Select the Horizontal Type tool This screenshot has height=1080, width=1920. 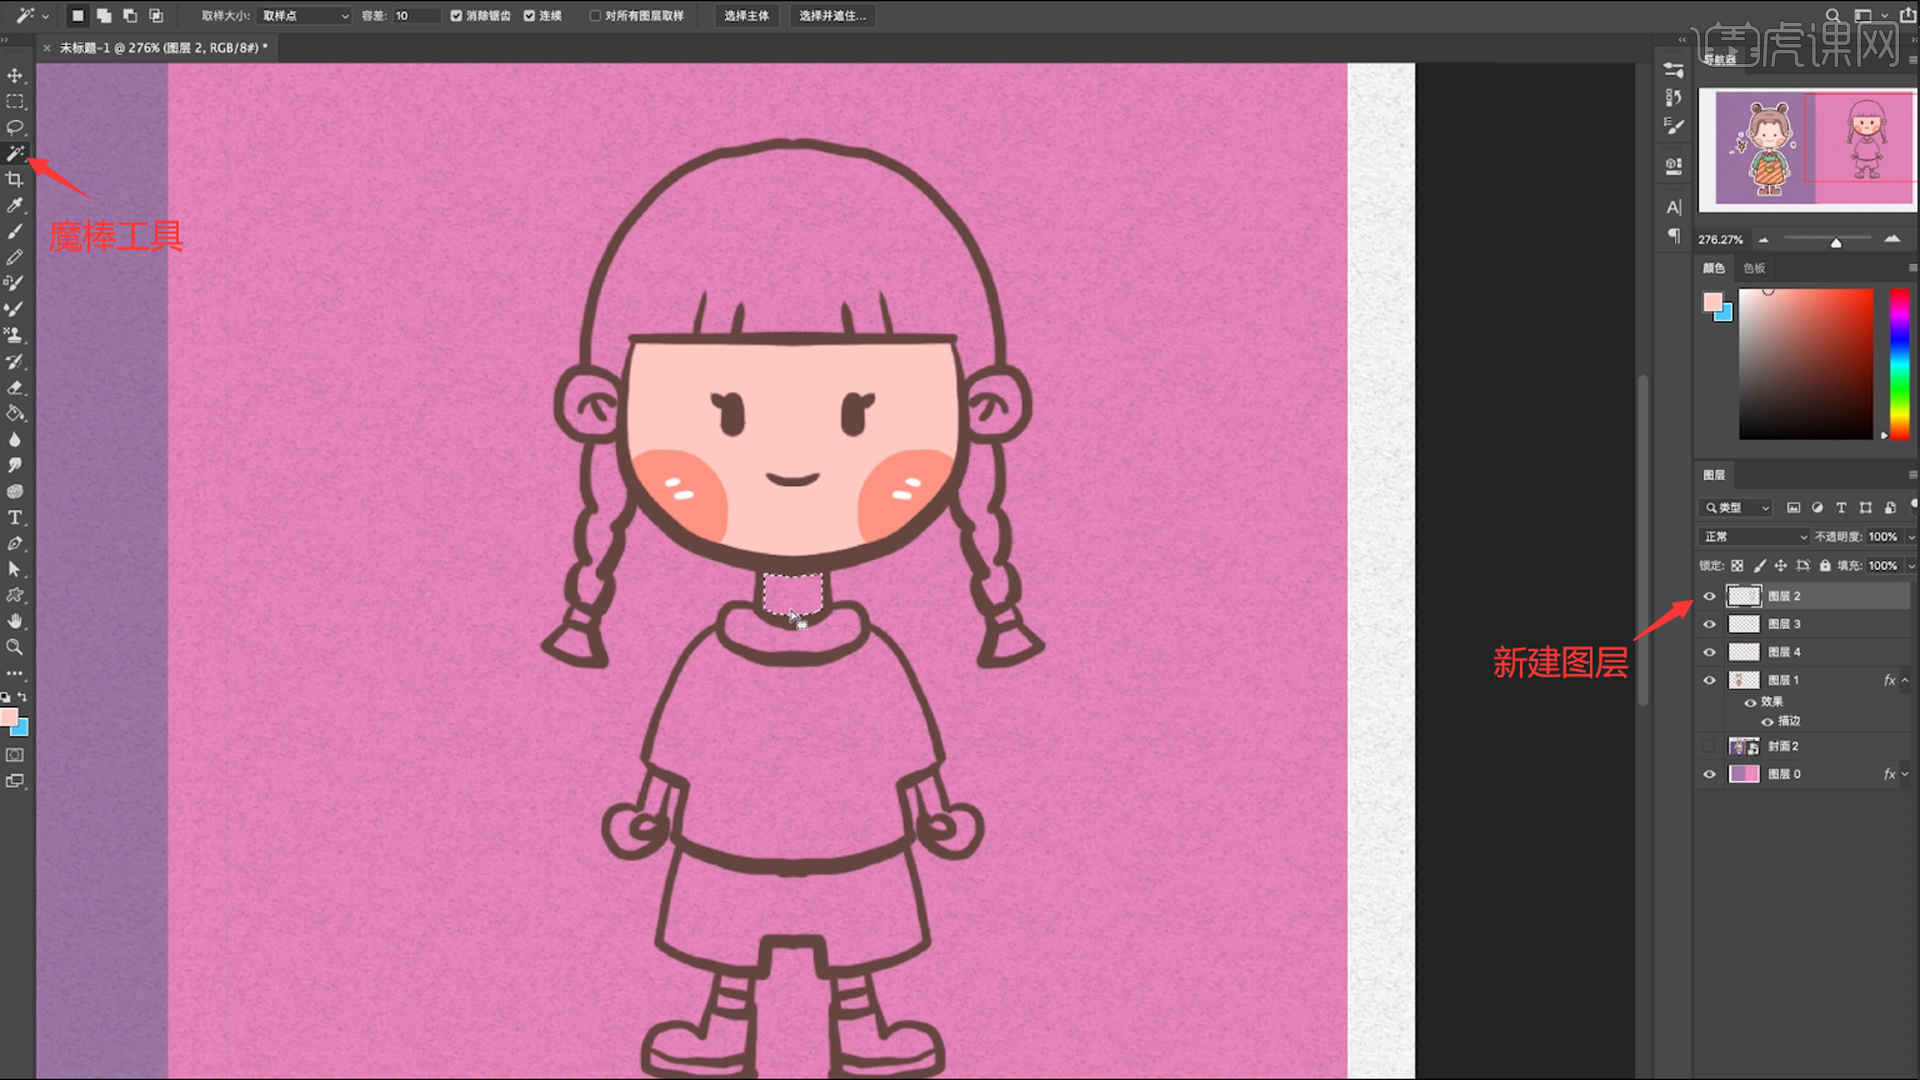pos(15,518)
